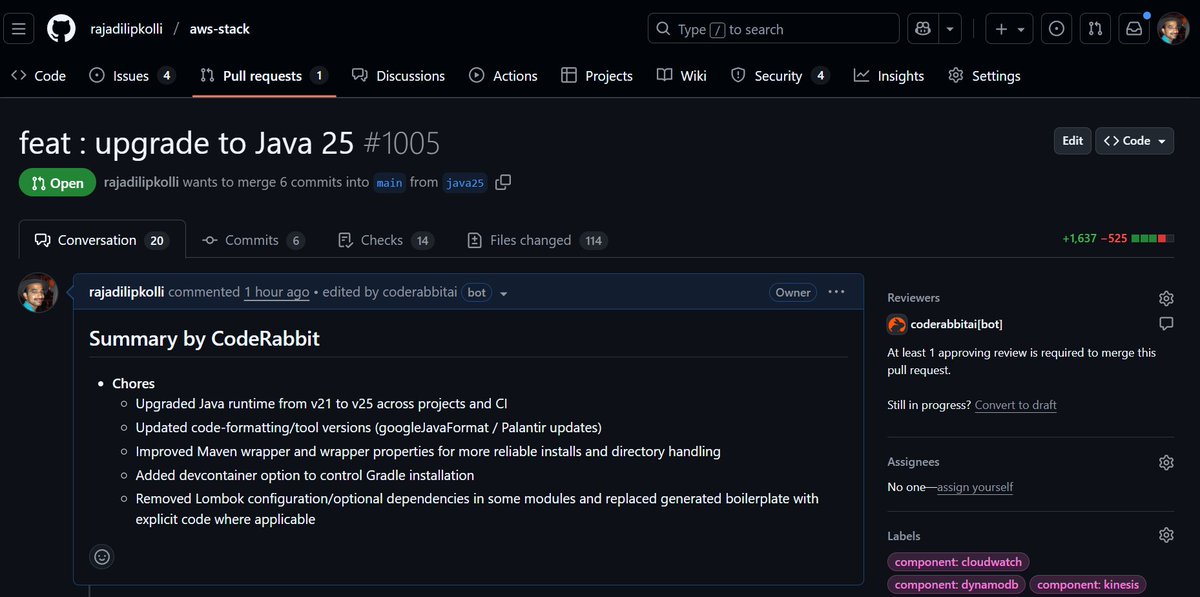Click the Owner badge on comment
Viewport: 1200px width, 597px height.
tap(793, 293)
